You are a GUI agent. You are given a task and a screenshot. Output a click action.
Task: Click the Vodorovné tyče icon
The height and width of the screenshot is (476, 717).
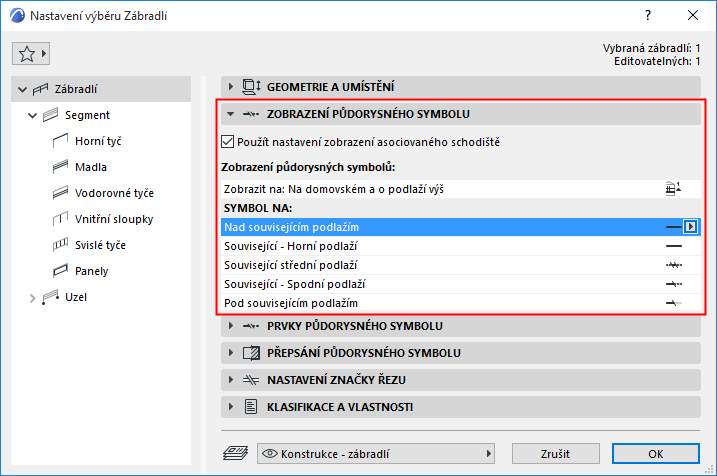pos(58,193)
